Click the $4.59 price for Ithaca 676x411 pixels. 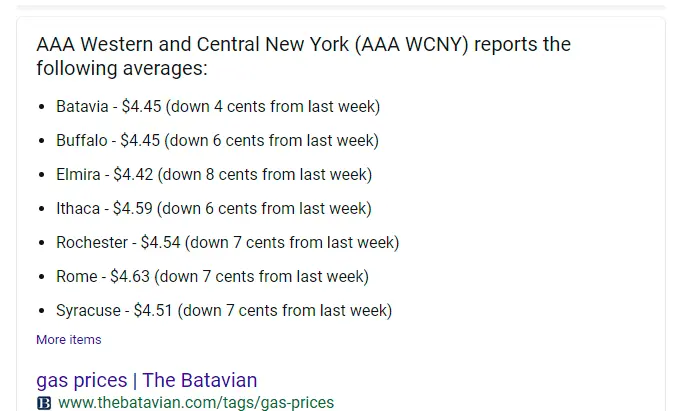click(133, 208)
